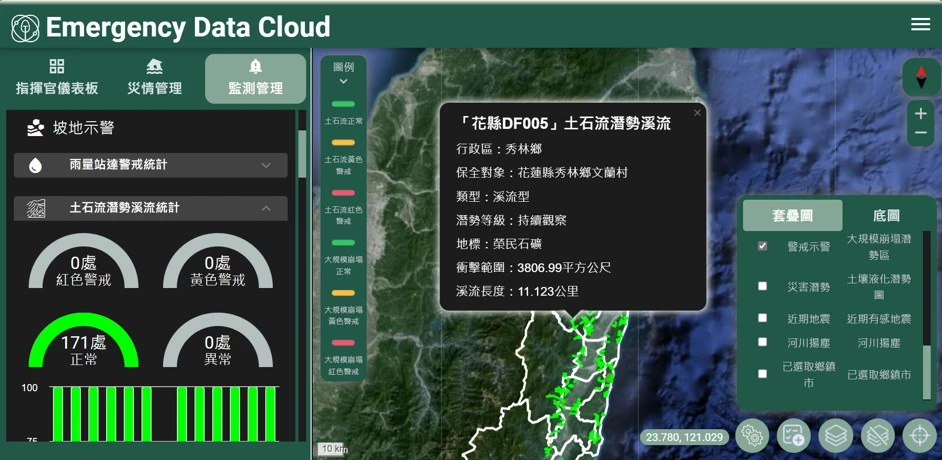Click the 潛勢等級:持續觀察 line
The image size is (942, 460).
[x=511, y=220]
